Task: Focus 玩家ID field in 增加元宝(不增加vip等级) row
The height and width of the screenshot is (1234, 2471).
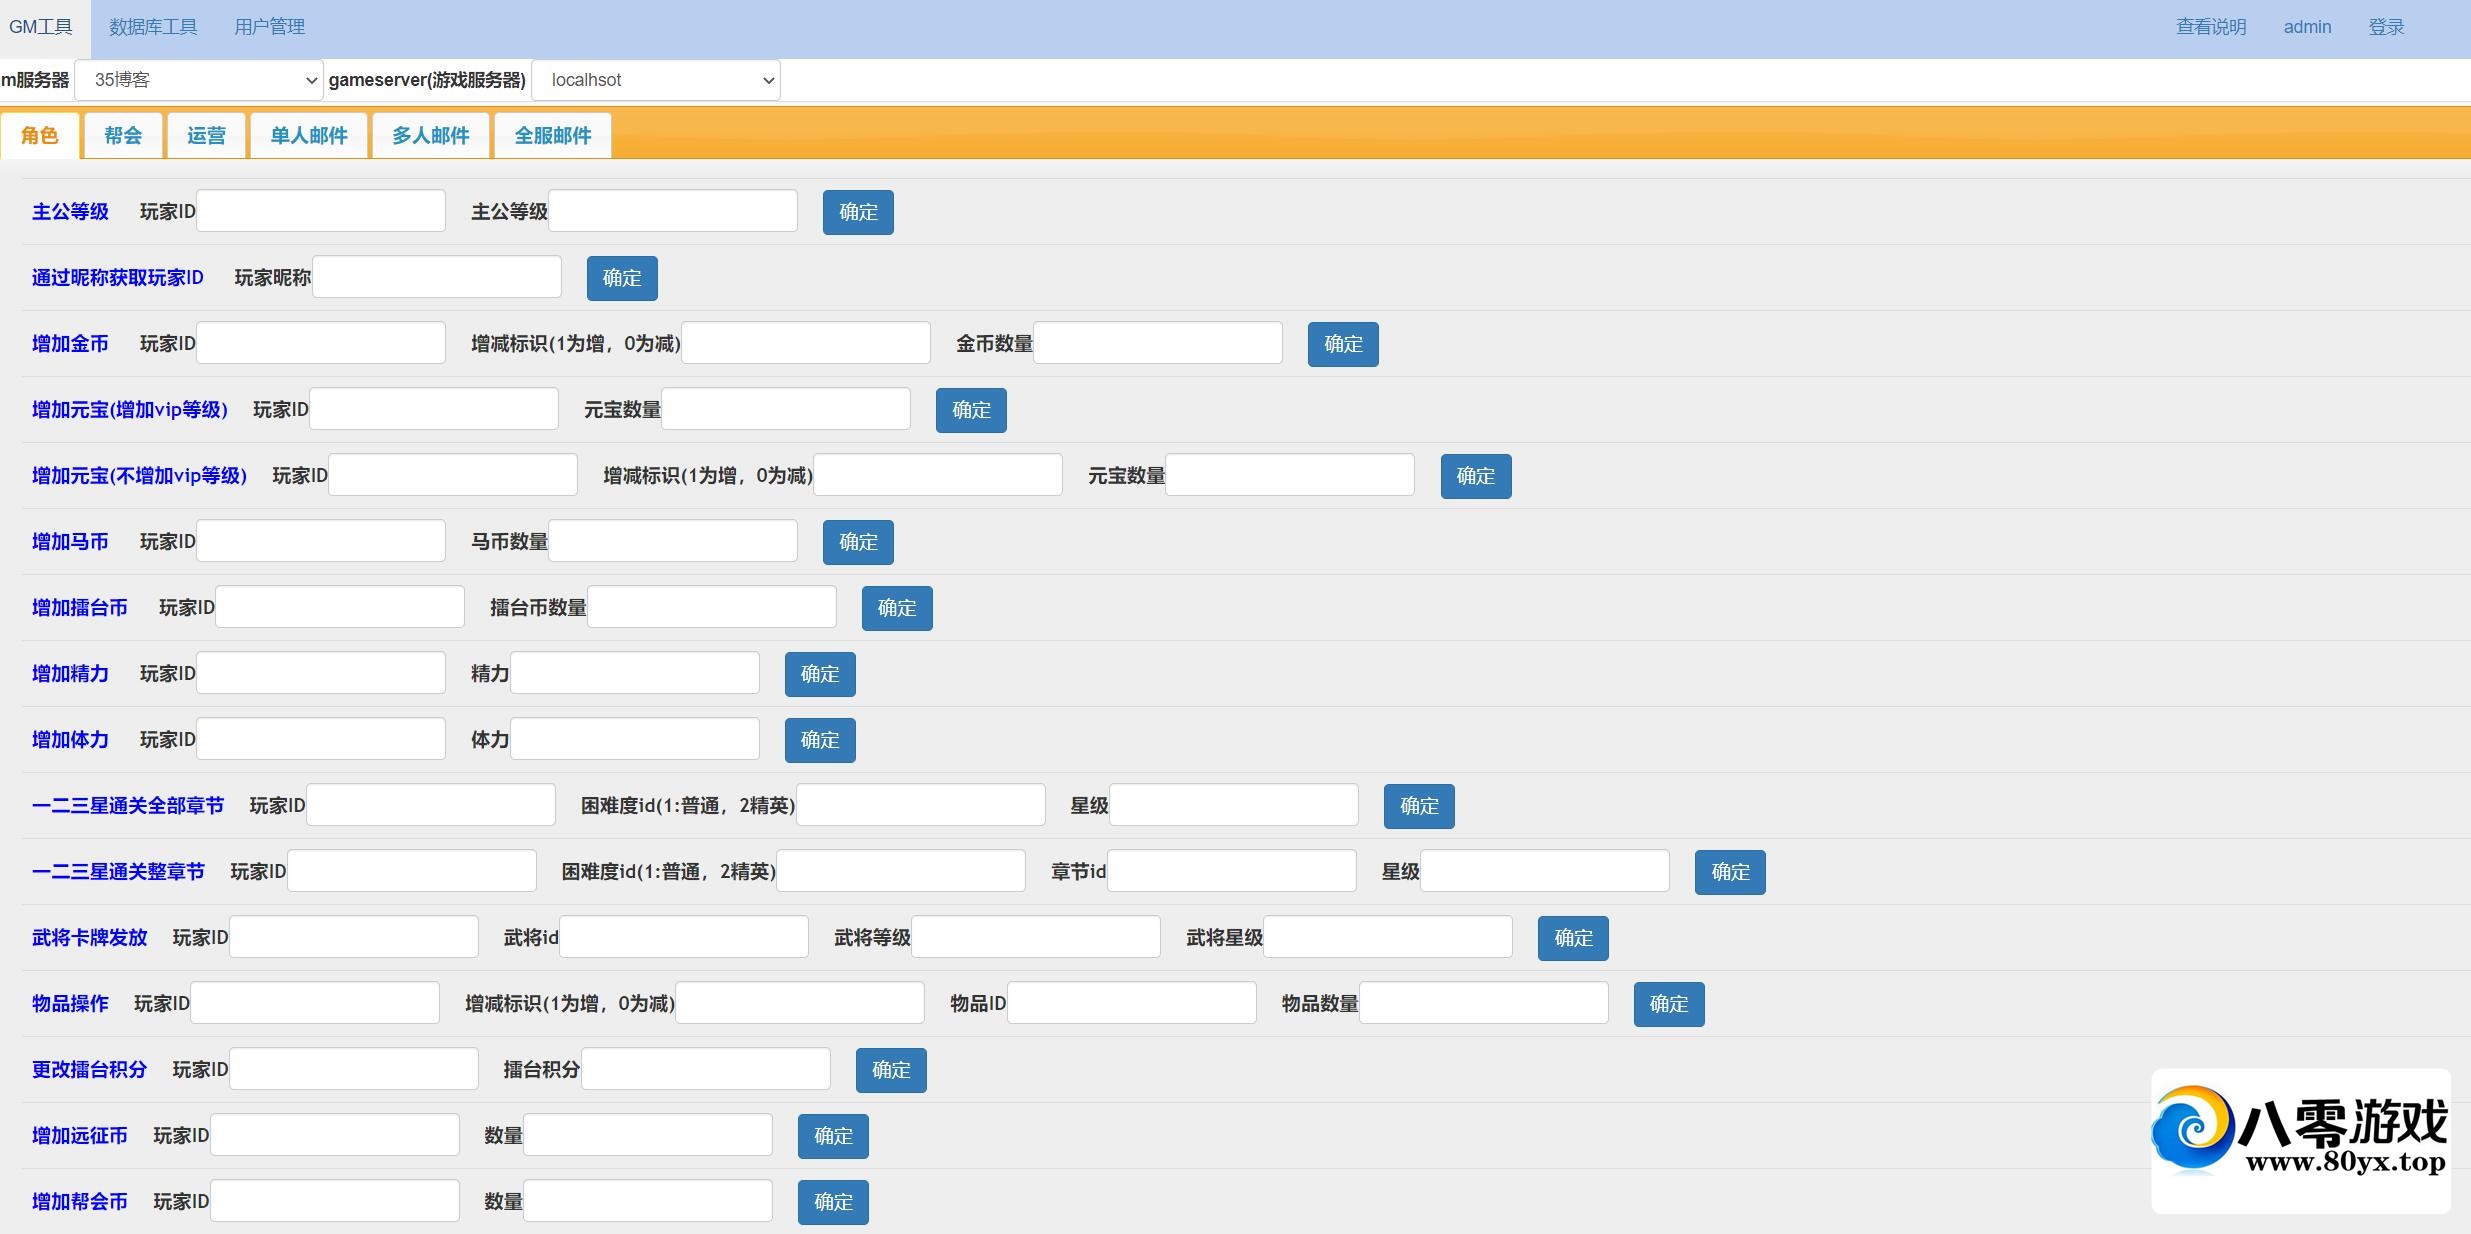Action: [453, 475]
